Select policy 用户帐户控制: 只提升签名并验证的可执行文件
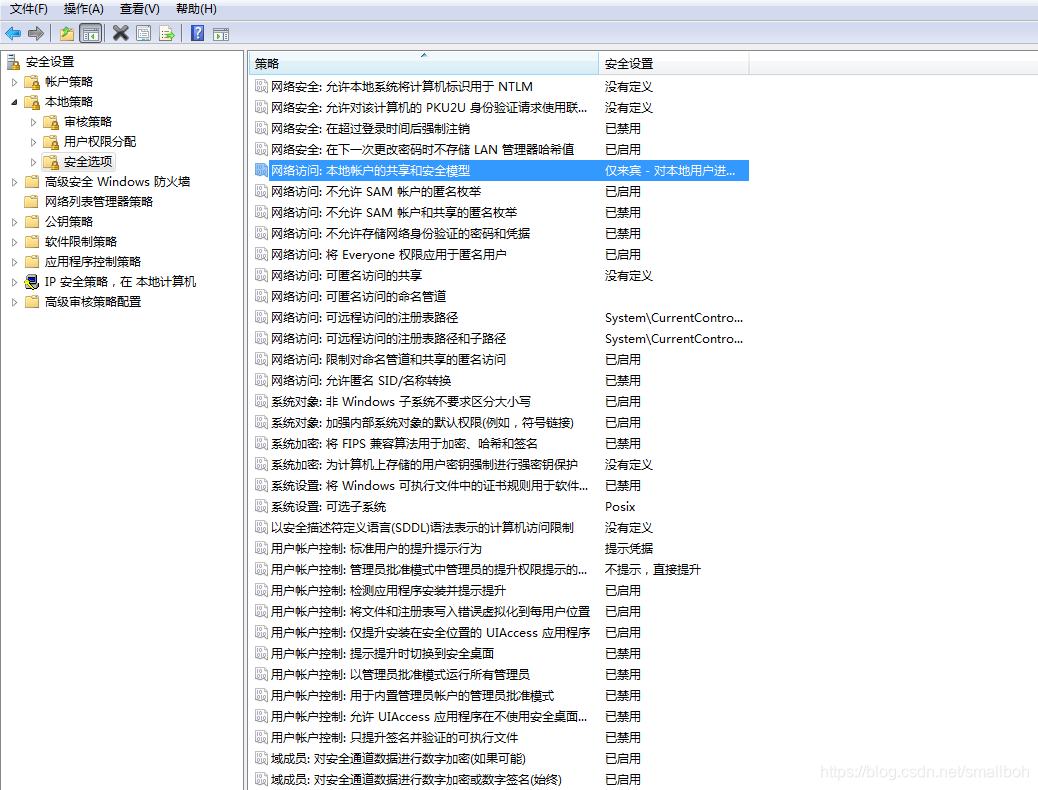Image resolution: width=1038 pixels, height=790 pixels. [394, 738]
